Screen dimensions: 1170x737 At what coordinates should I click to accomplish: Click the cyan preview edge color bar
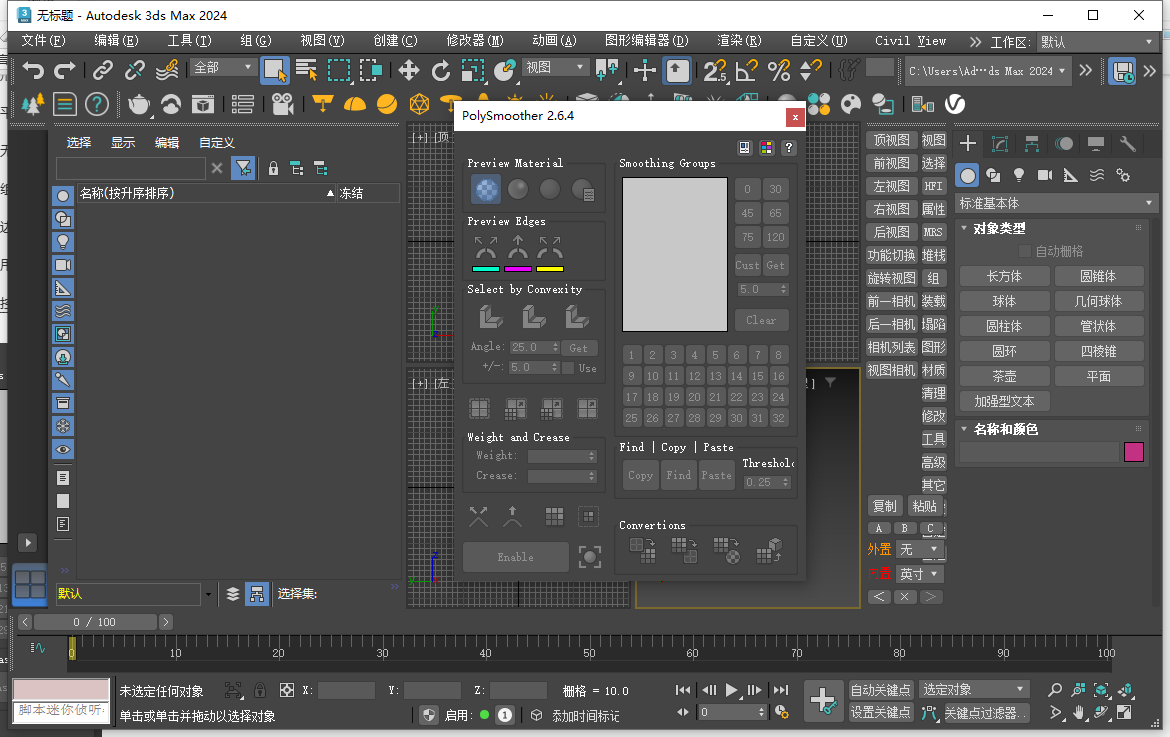click(x=486, y=269)
